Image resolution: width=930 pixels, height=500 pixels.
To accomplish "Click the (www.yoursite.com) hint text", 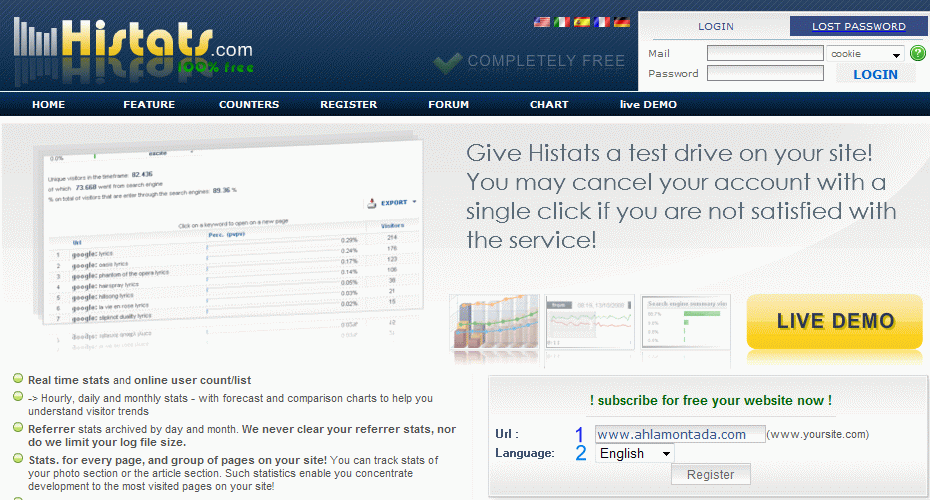I will pyautogui.click(x=818, y=434).
